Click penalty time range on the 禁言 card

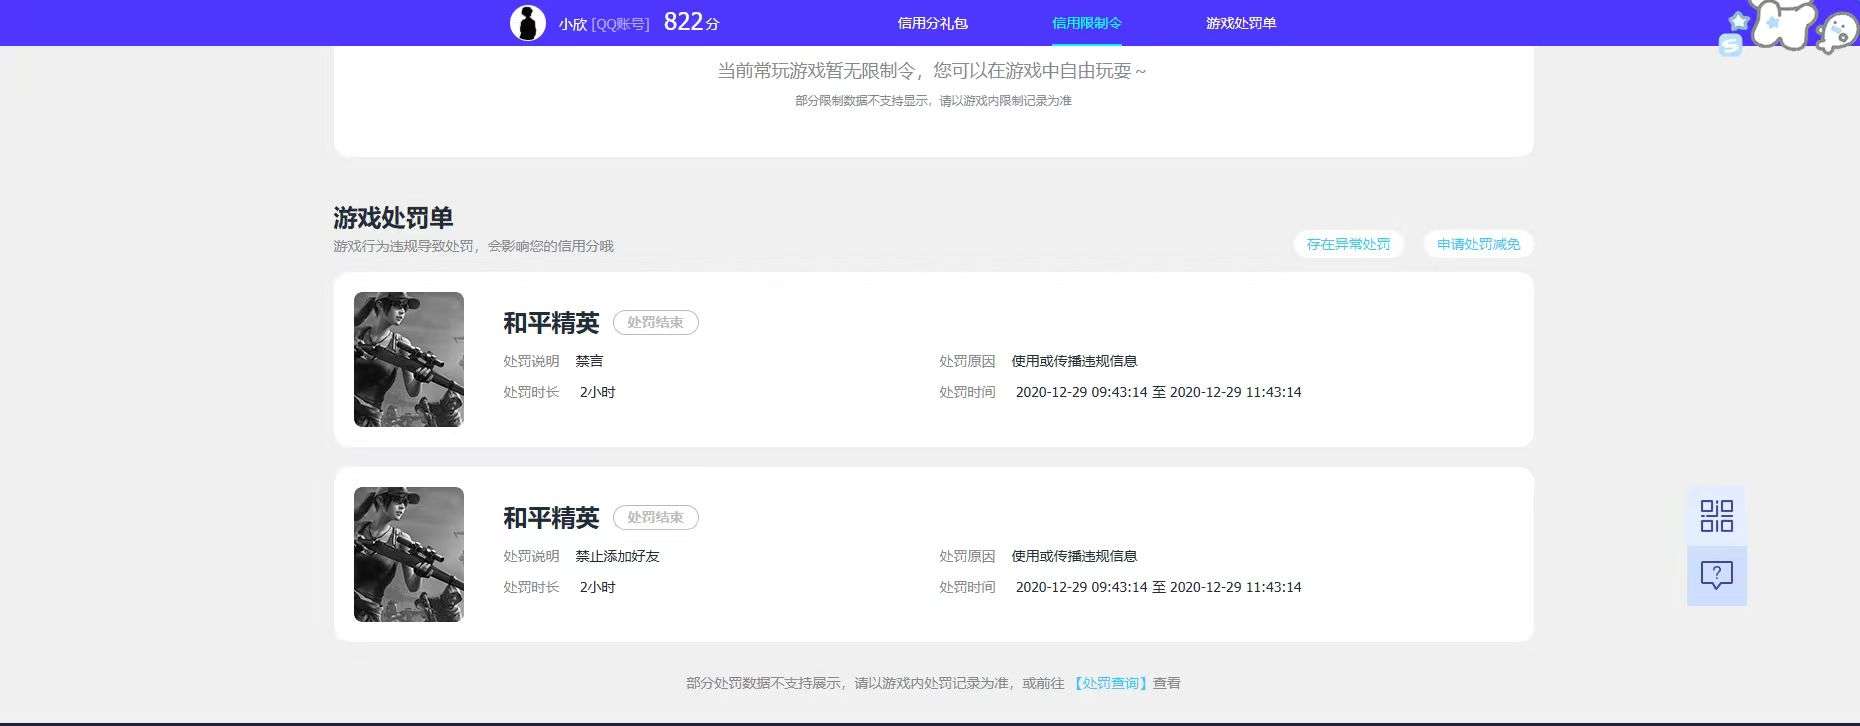click(x=1158, y=392)
